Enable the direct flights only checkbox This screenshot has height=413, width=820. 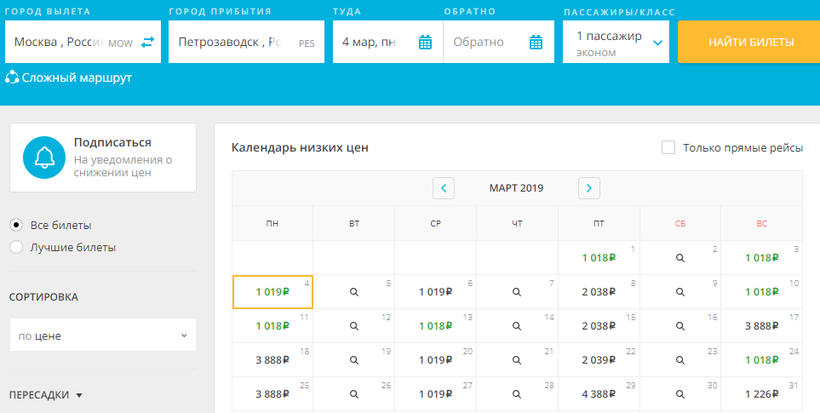coord(668,148)
